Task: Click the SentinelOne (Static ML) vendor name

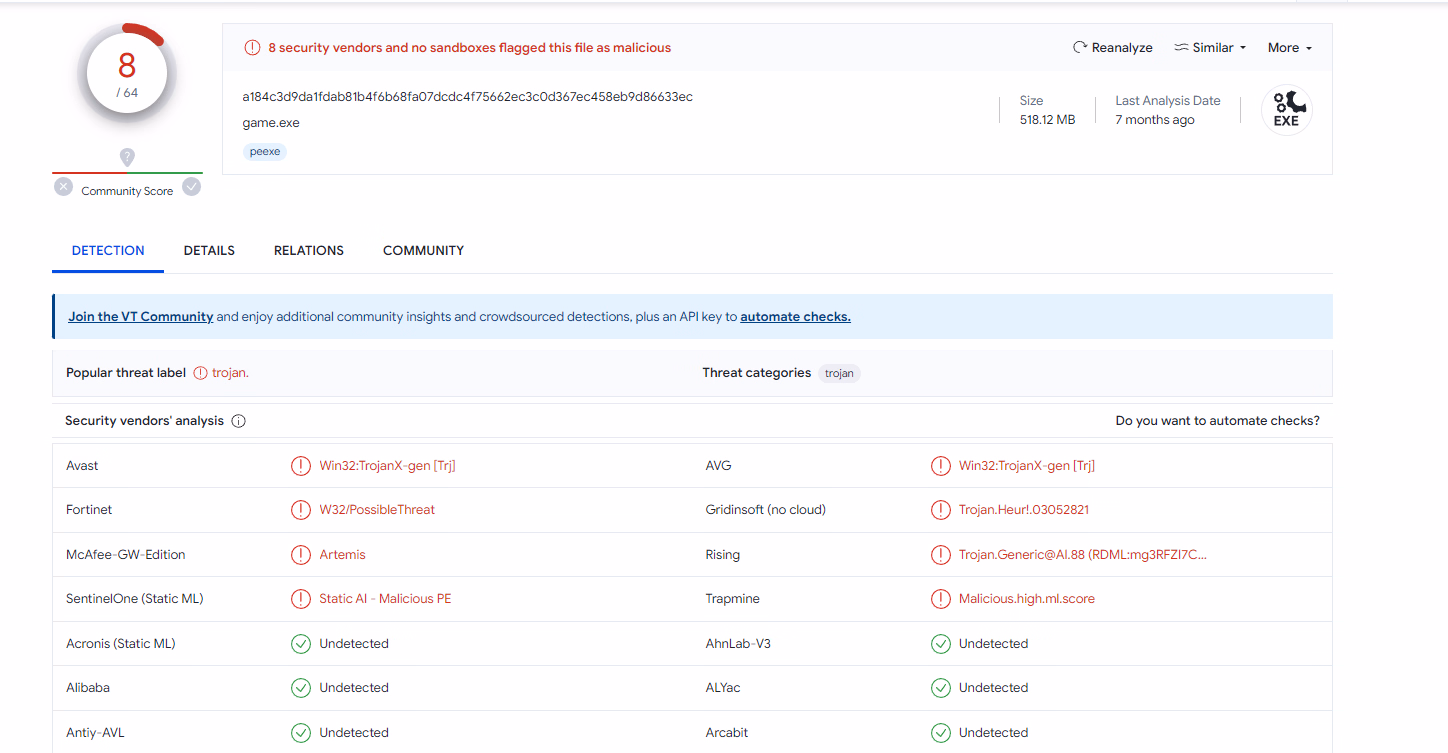Action: [x=134, y=599]
